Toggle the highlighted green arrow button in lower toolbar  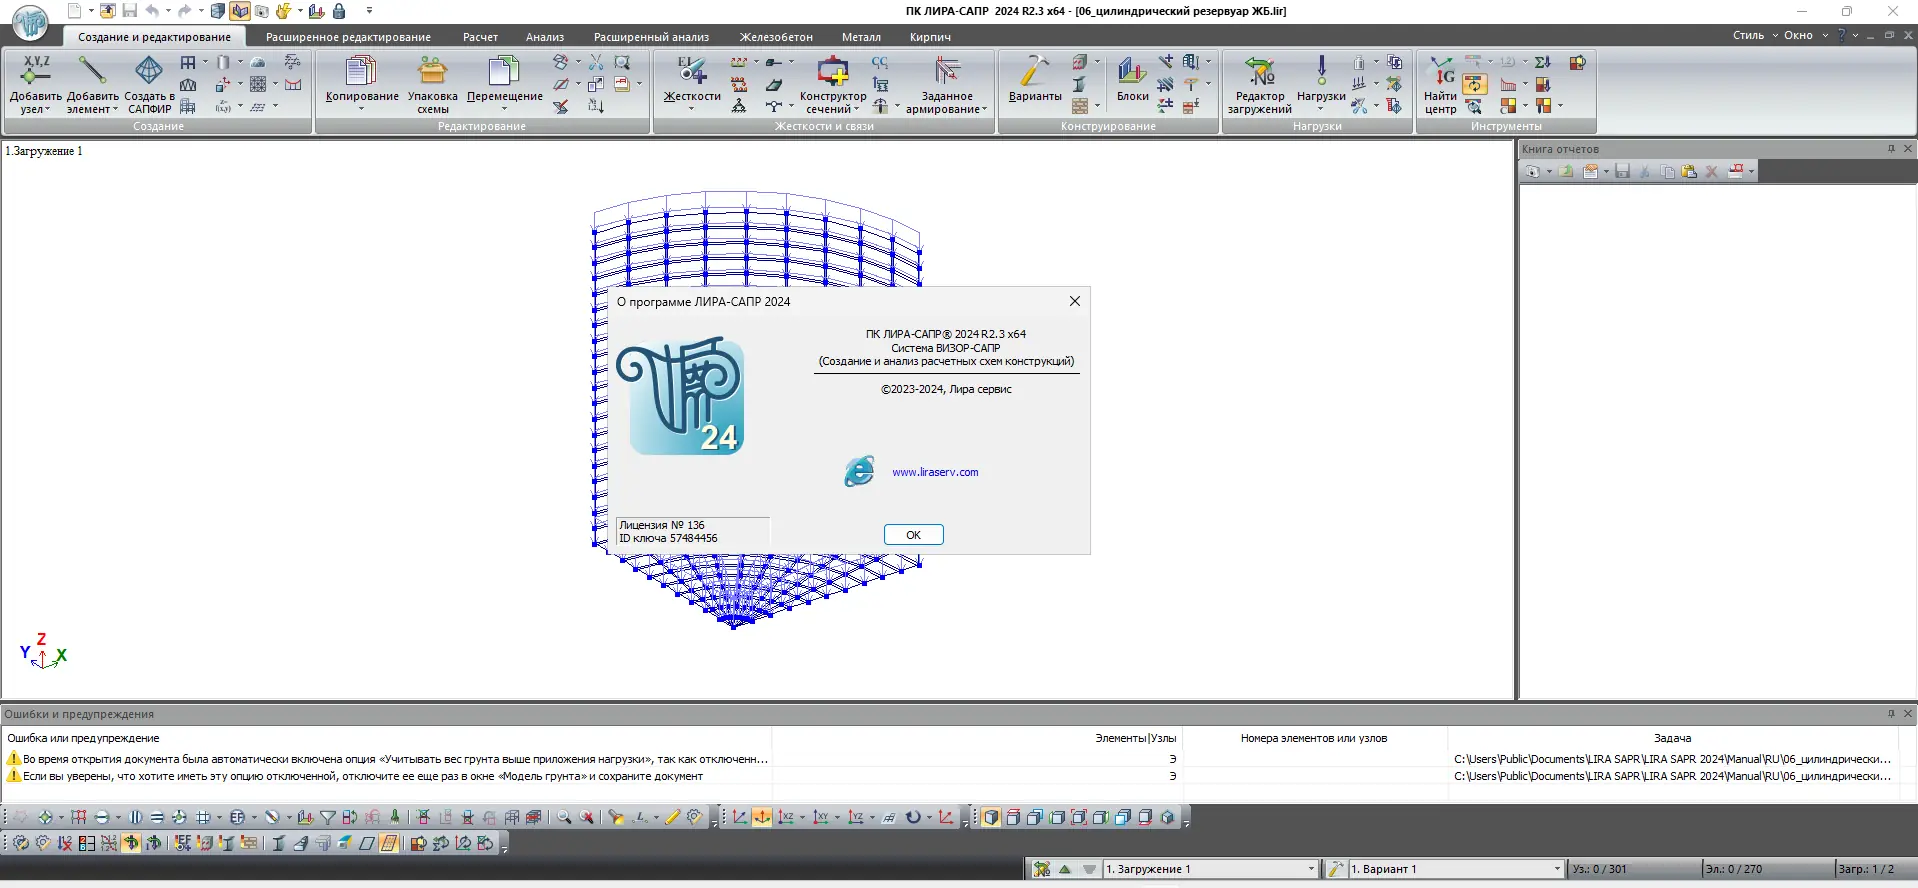[131, 843]
